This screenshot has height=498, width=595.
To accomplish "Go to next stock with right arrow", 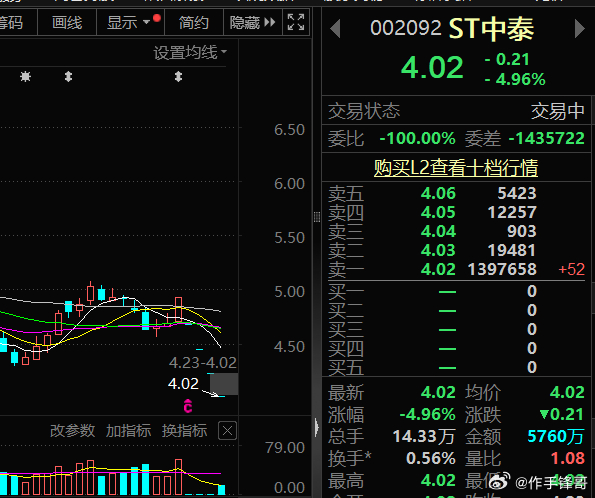I will coord(579,29).
